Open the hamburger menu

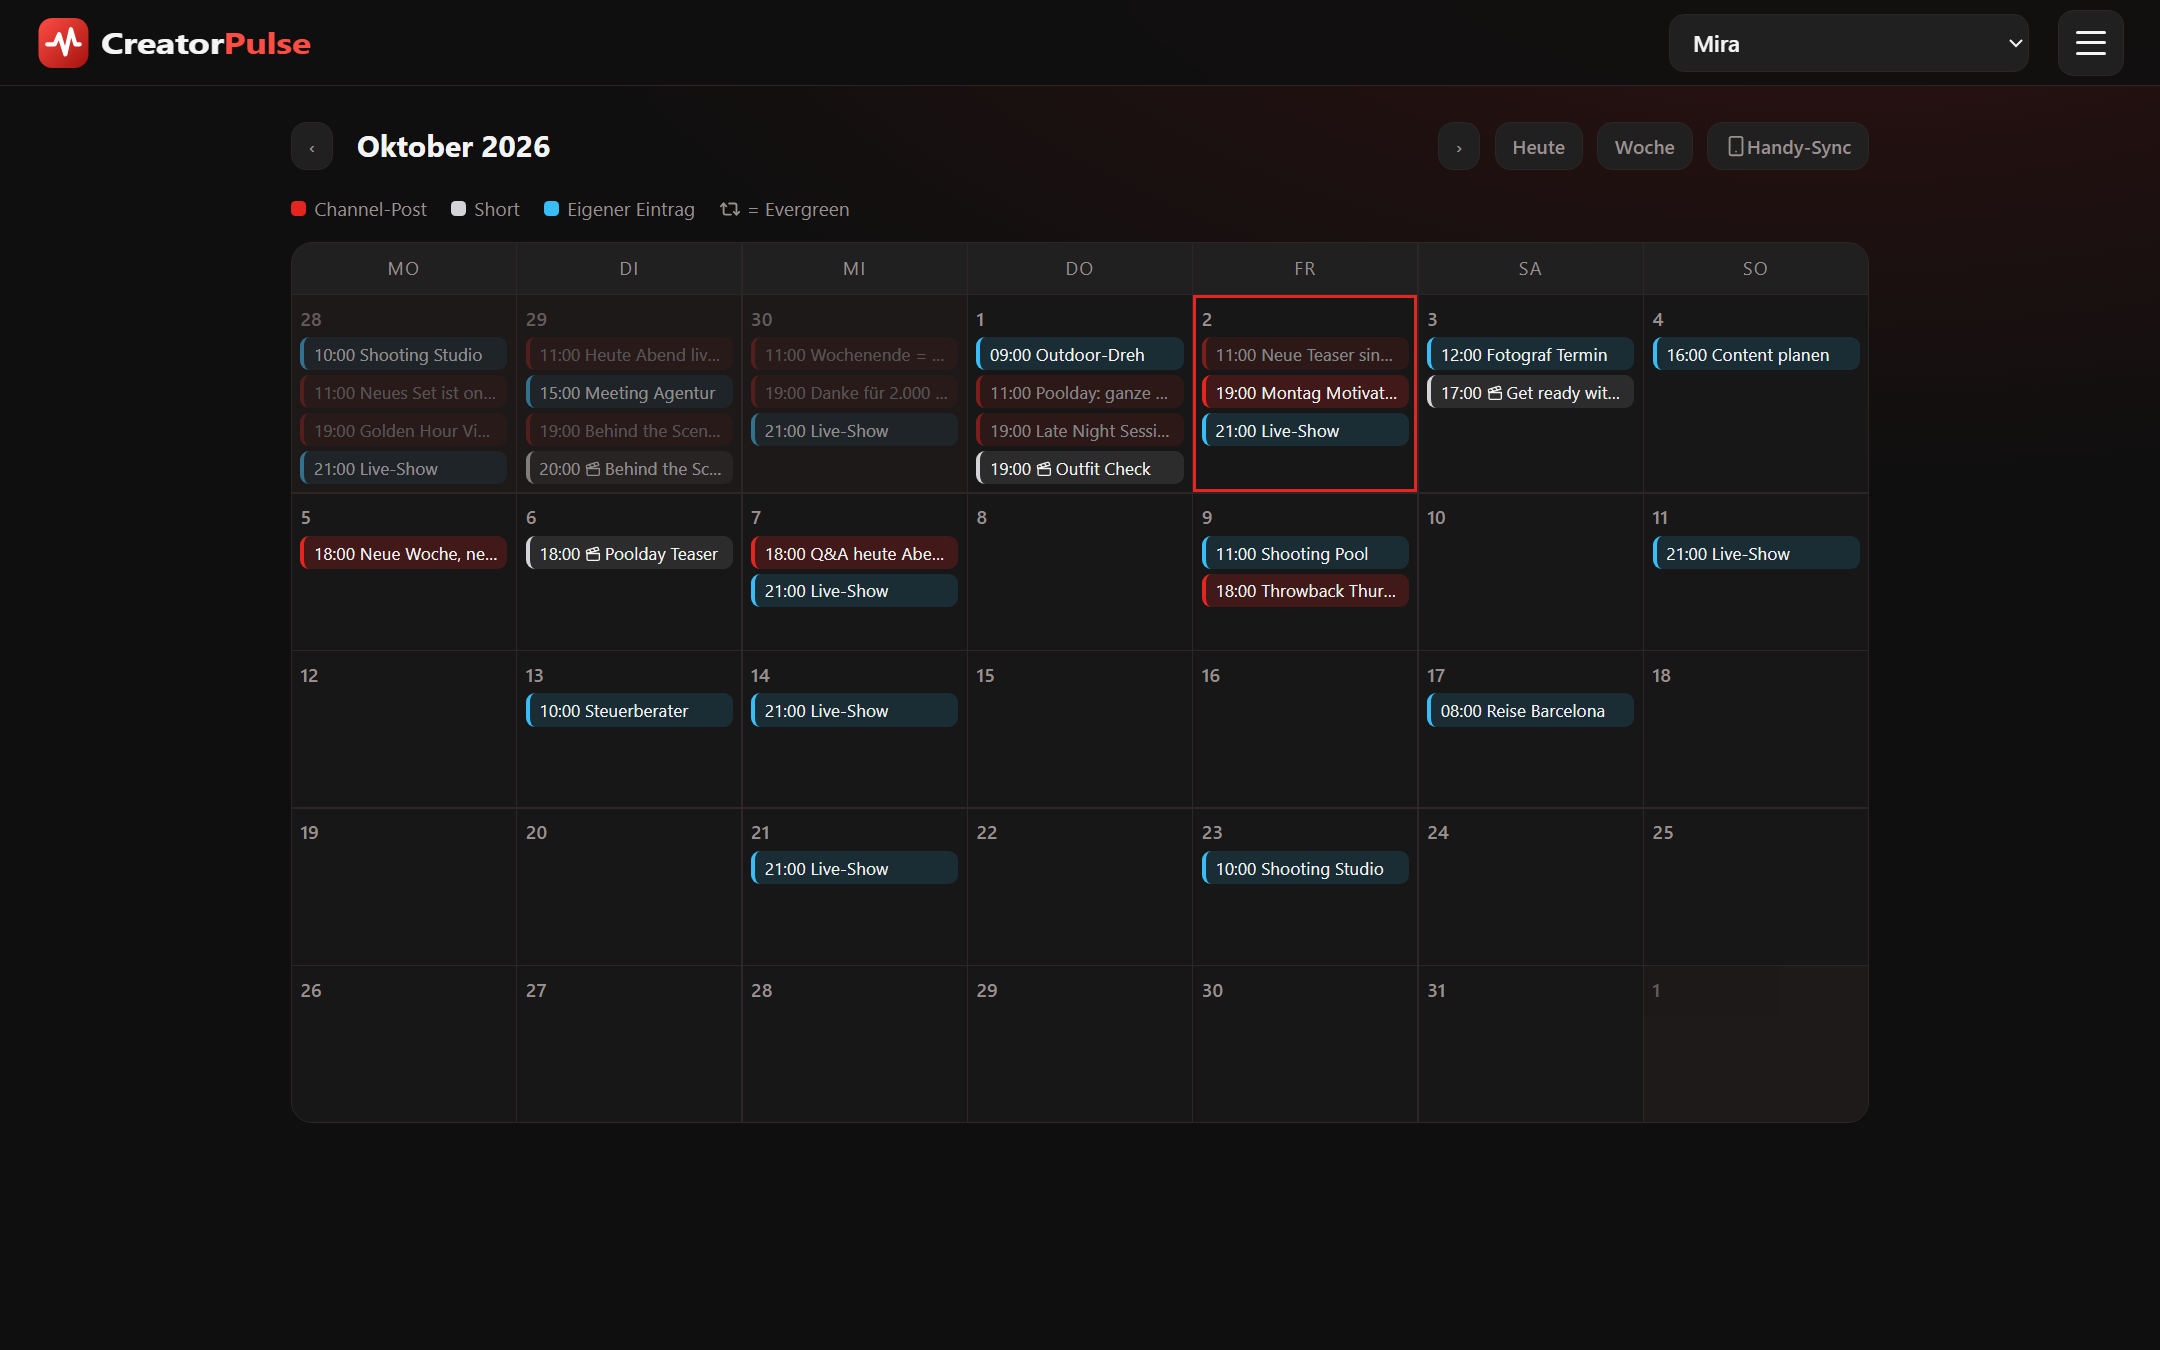coord(2090,43)
